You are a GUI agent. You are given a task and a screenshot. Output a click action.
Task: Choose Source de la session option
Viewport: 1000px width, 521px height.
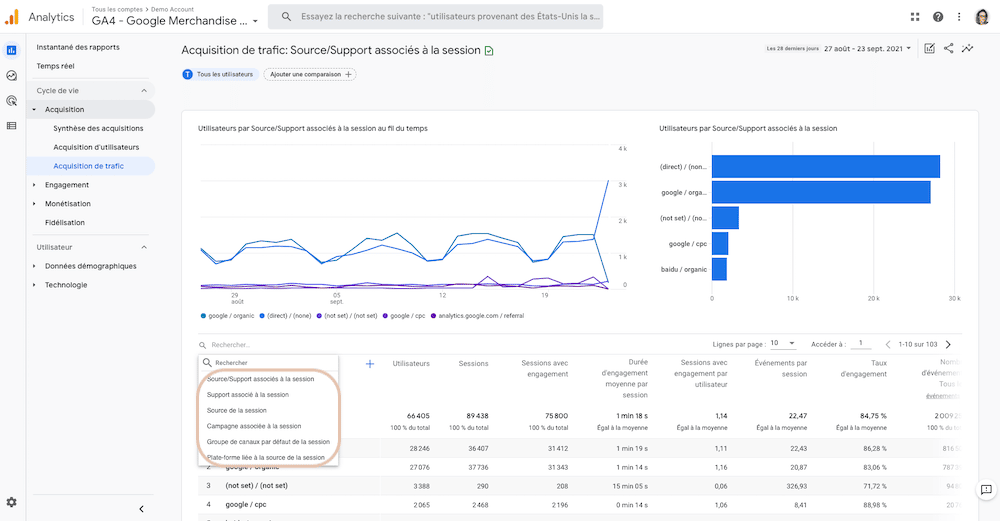pos(237,411)
